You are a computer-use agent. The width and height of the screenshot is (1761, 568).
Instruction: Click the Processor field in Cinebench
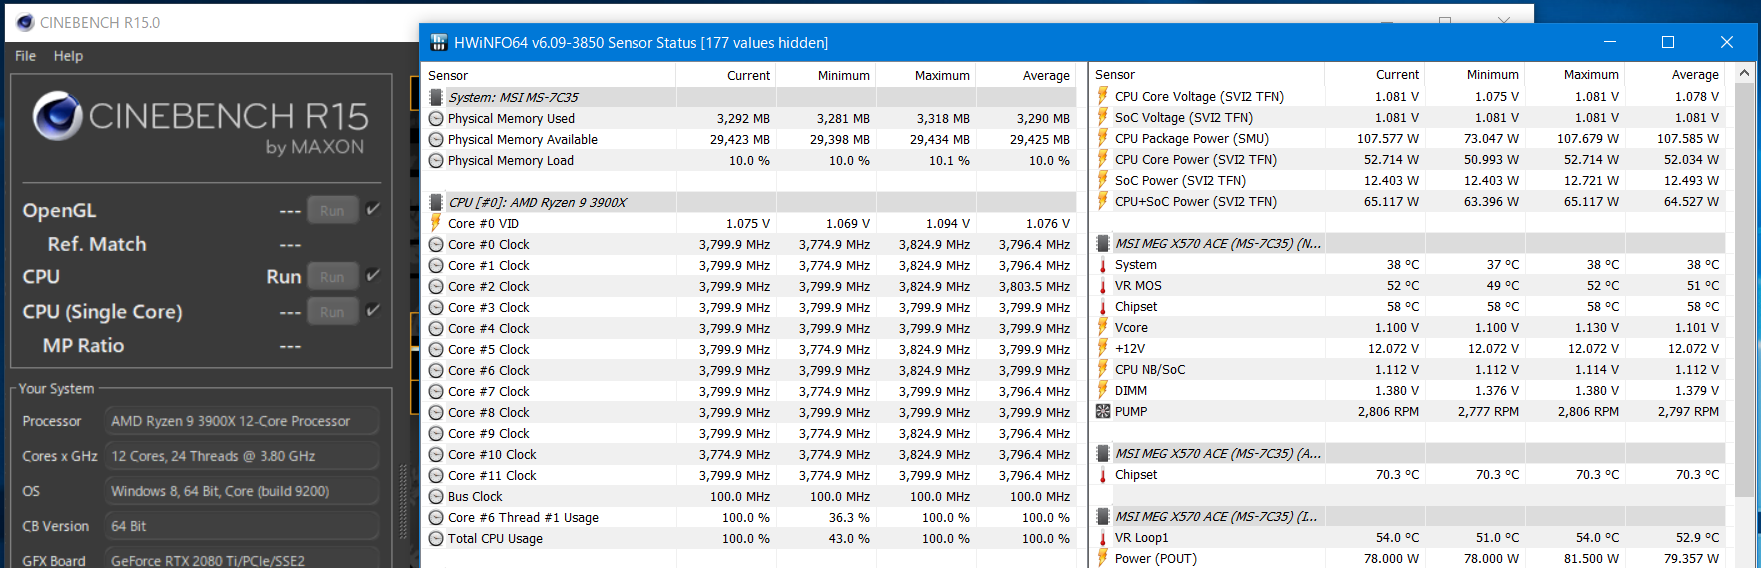(243, 421)
